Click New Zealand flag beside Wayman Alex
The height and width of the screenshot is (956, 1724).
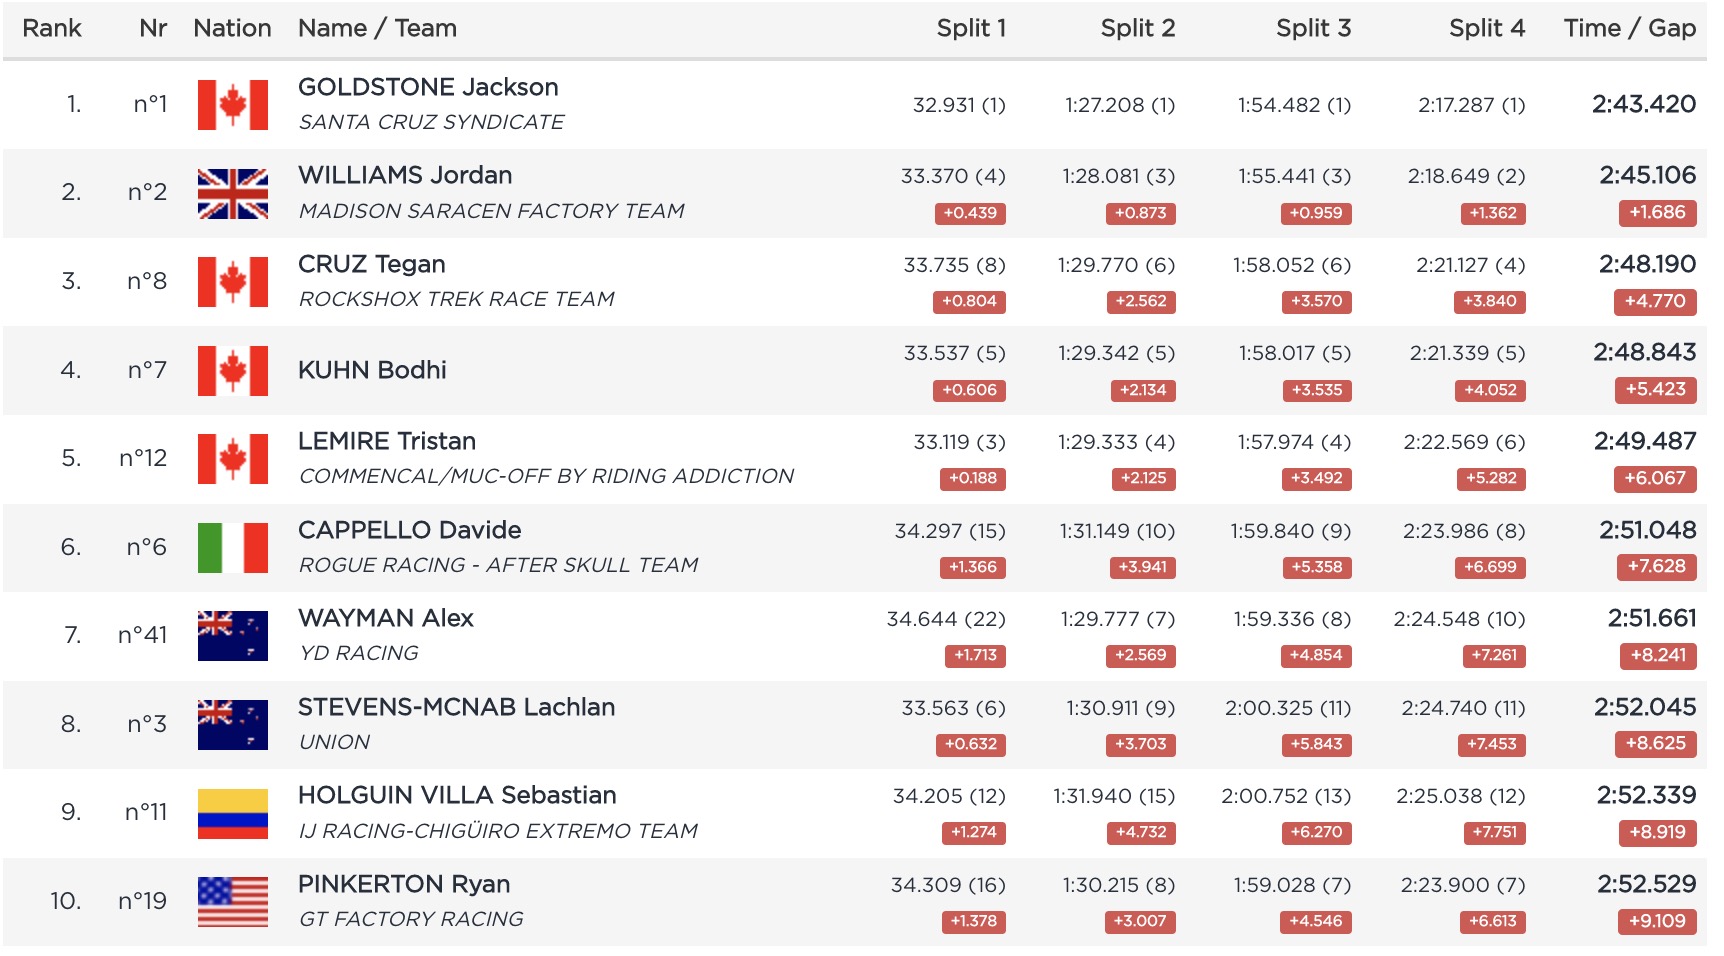click(232, 636)
